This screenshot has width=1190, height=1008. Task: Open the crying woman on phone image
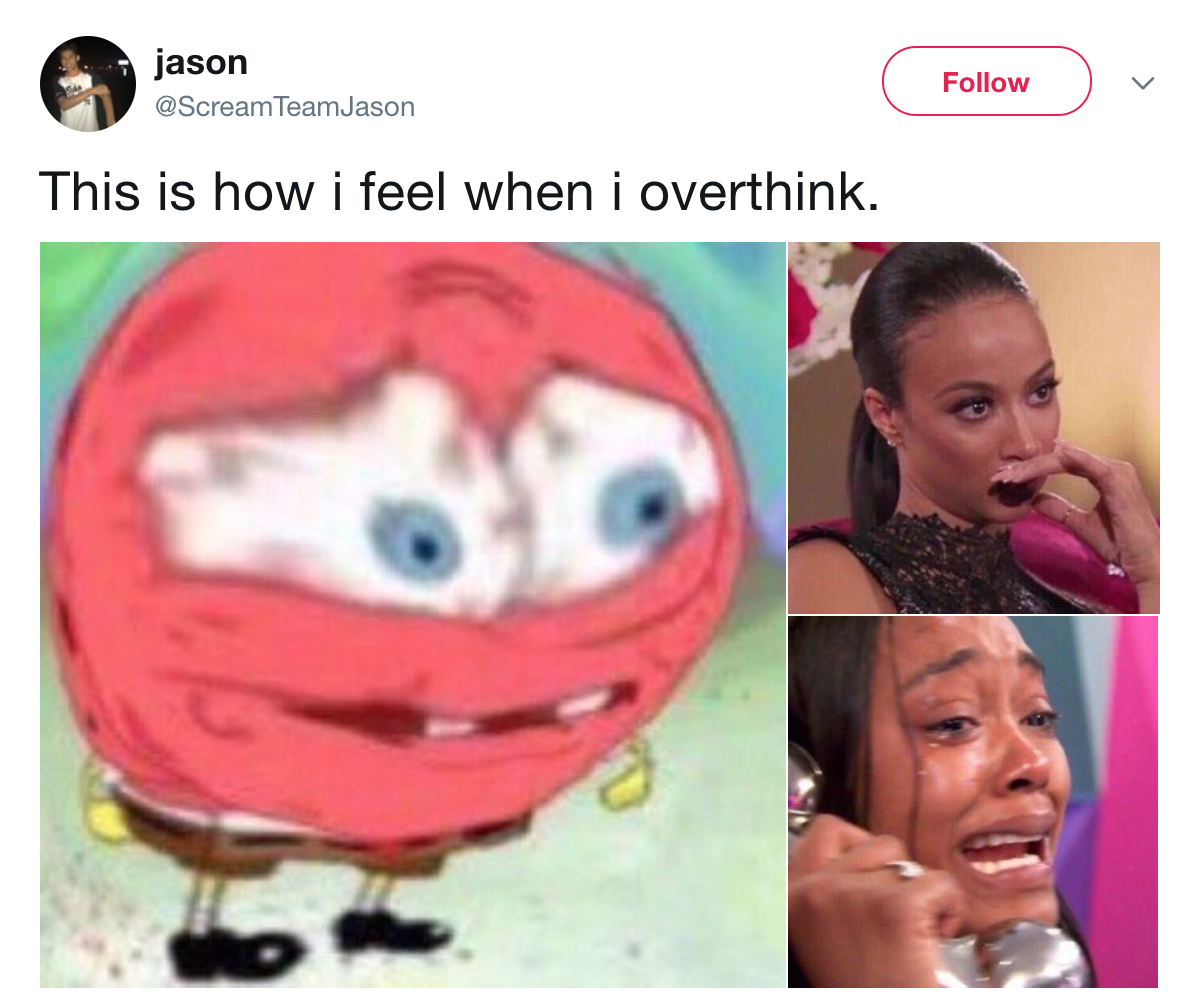click(x=974, y=802)
